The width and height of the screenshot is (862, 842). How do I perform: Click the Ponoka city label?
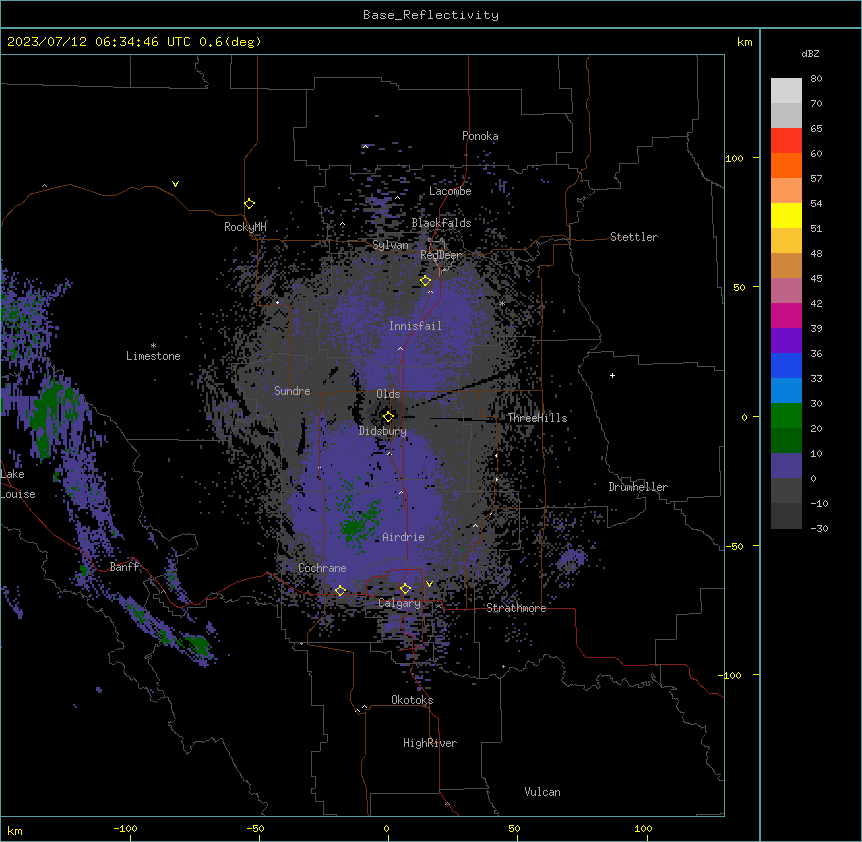coord(480,136)
